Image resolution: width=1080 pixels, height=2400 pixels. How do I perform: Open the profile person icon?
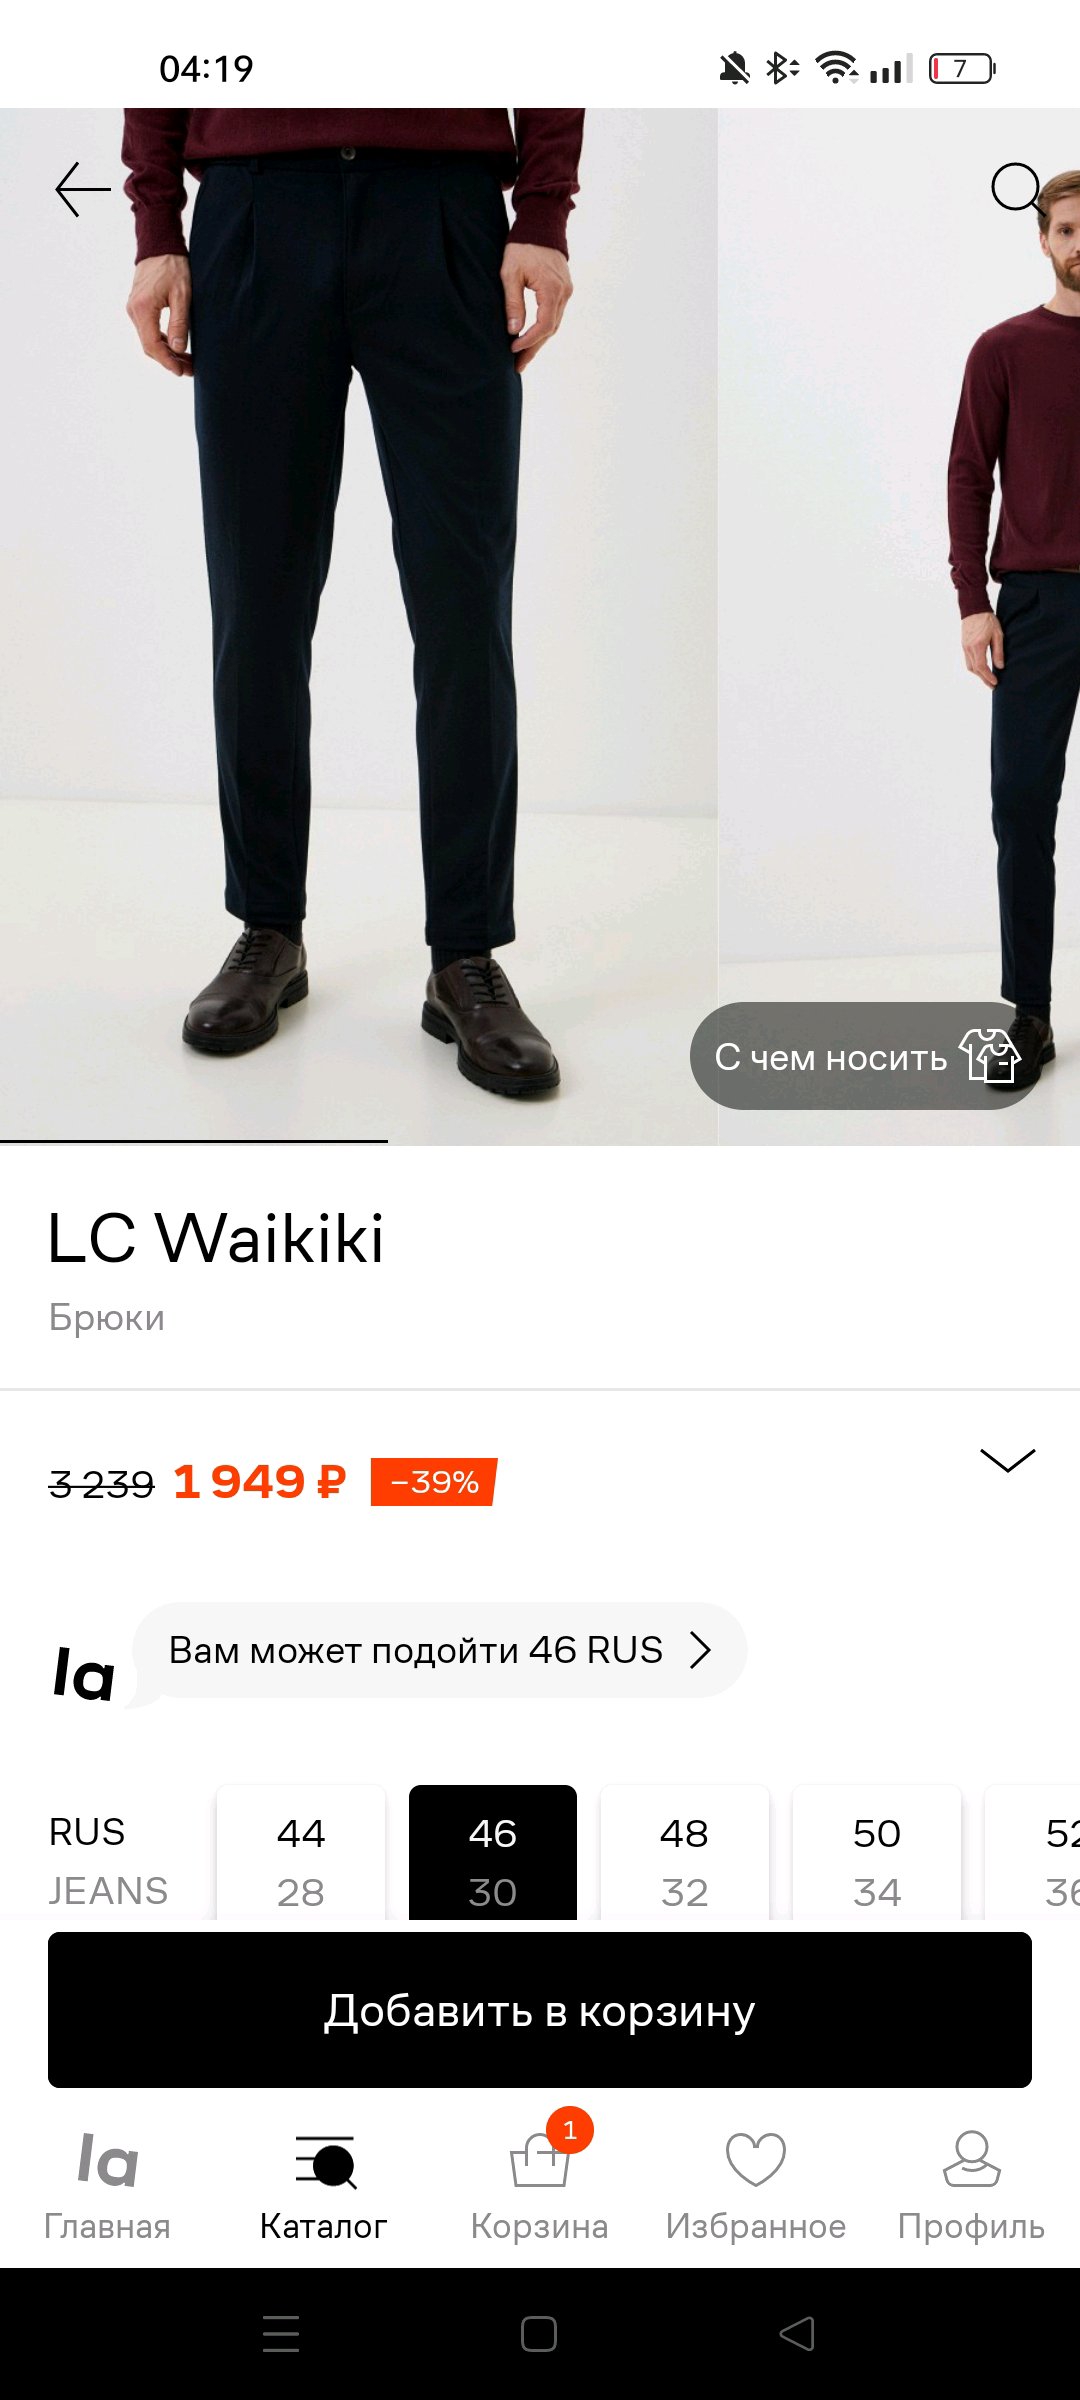click(972, 2159)
